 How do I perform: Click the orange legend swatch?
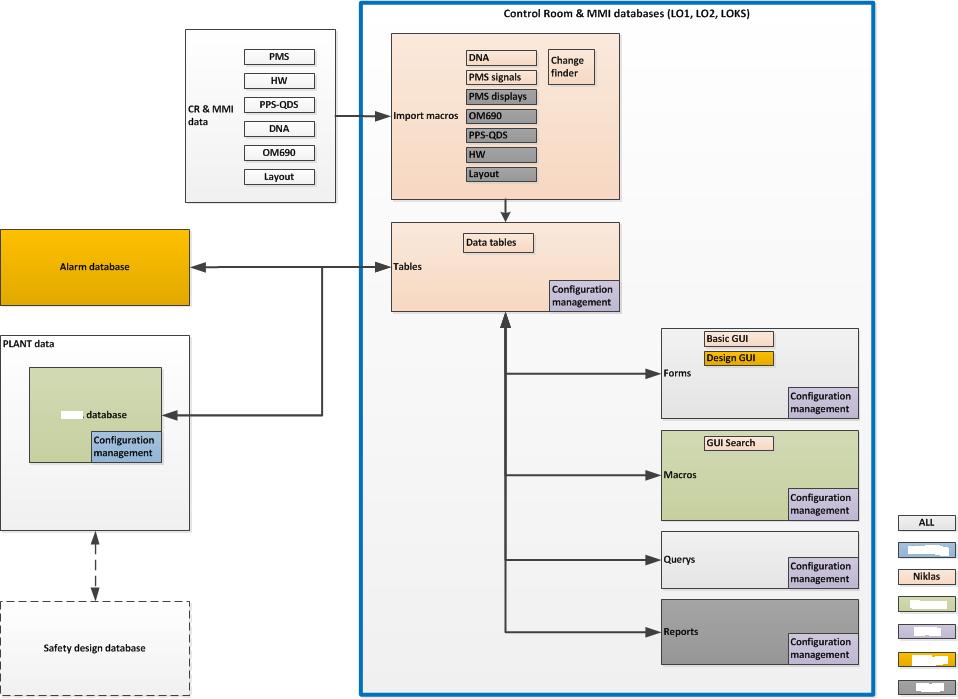(927, 659)
